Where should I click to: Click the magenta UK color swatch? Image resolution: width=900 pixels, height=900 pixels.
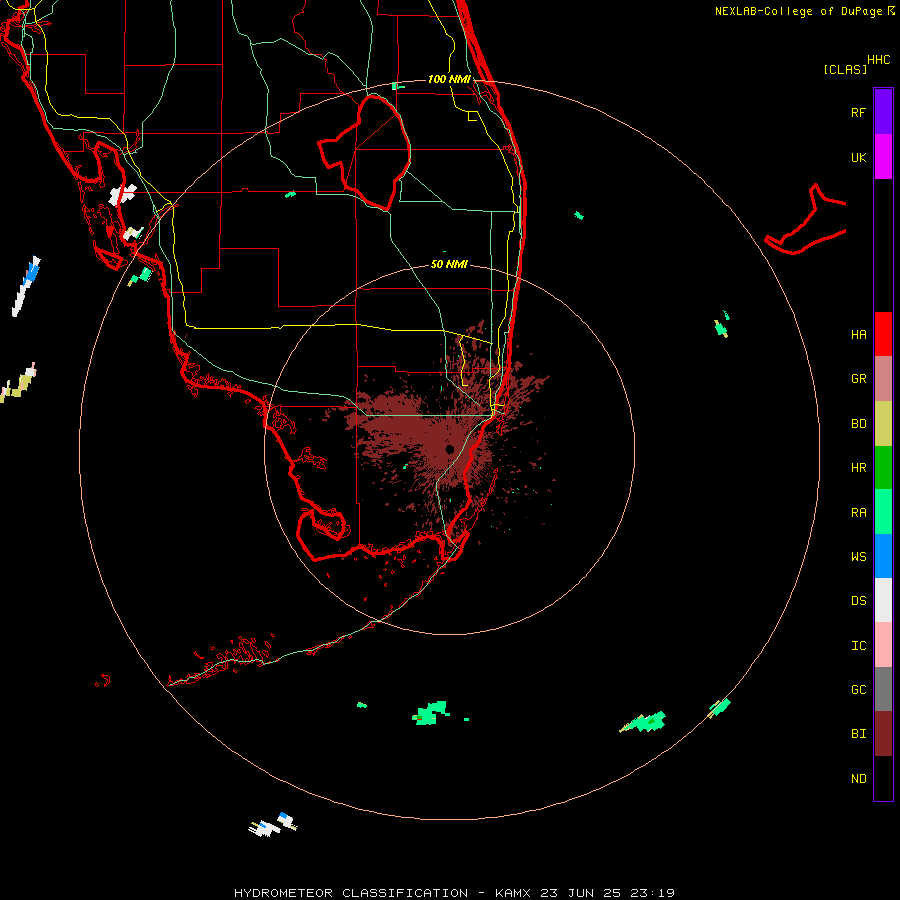[x=883, y=157]
